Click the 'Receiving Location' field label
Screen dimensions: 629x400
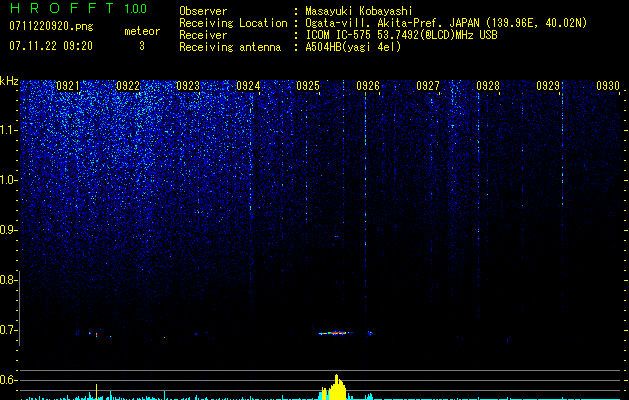click(x=233, y=23)
